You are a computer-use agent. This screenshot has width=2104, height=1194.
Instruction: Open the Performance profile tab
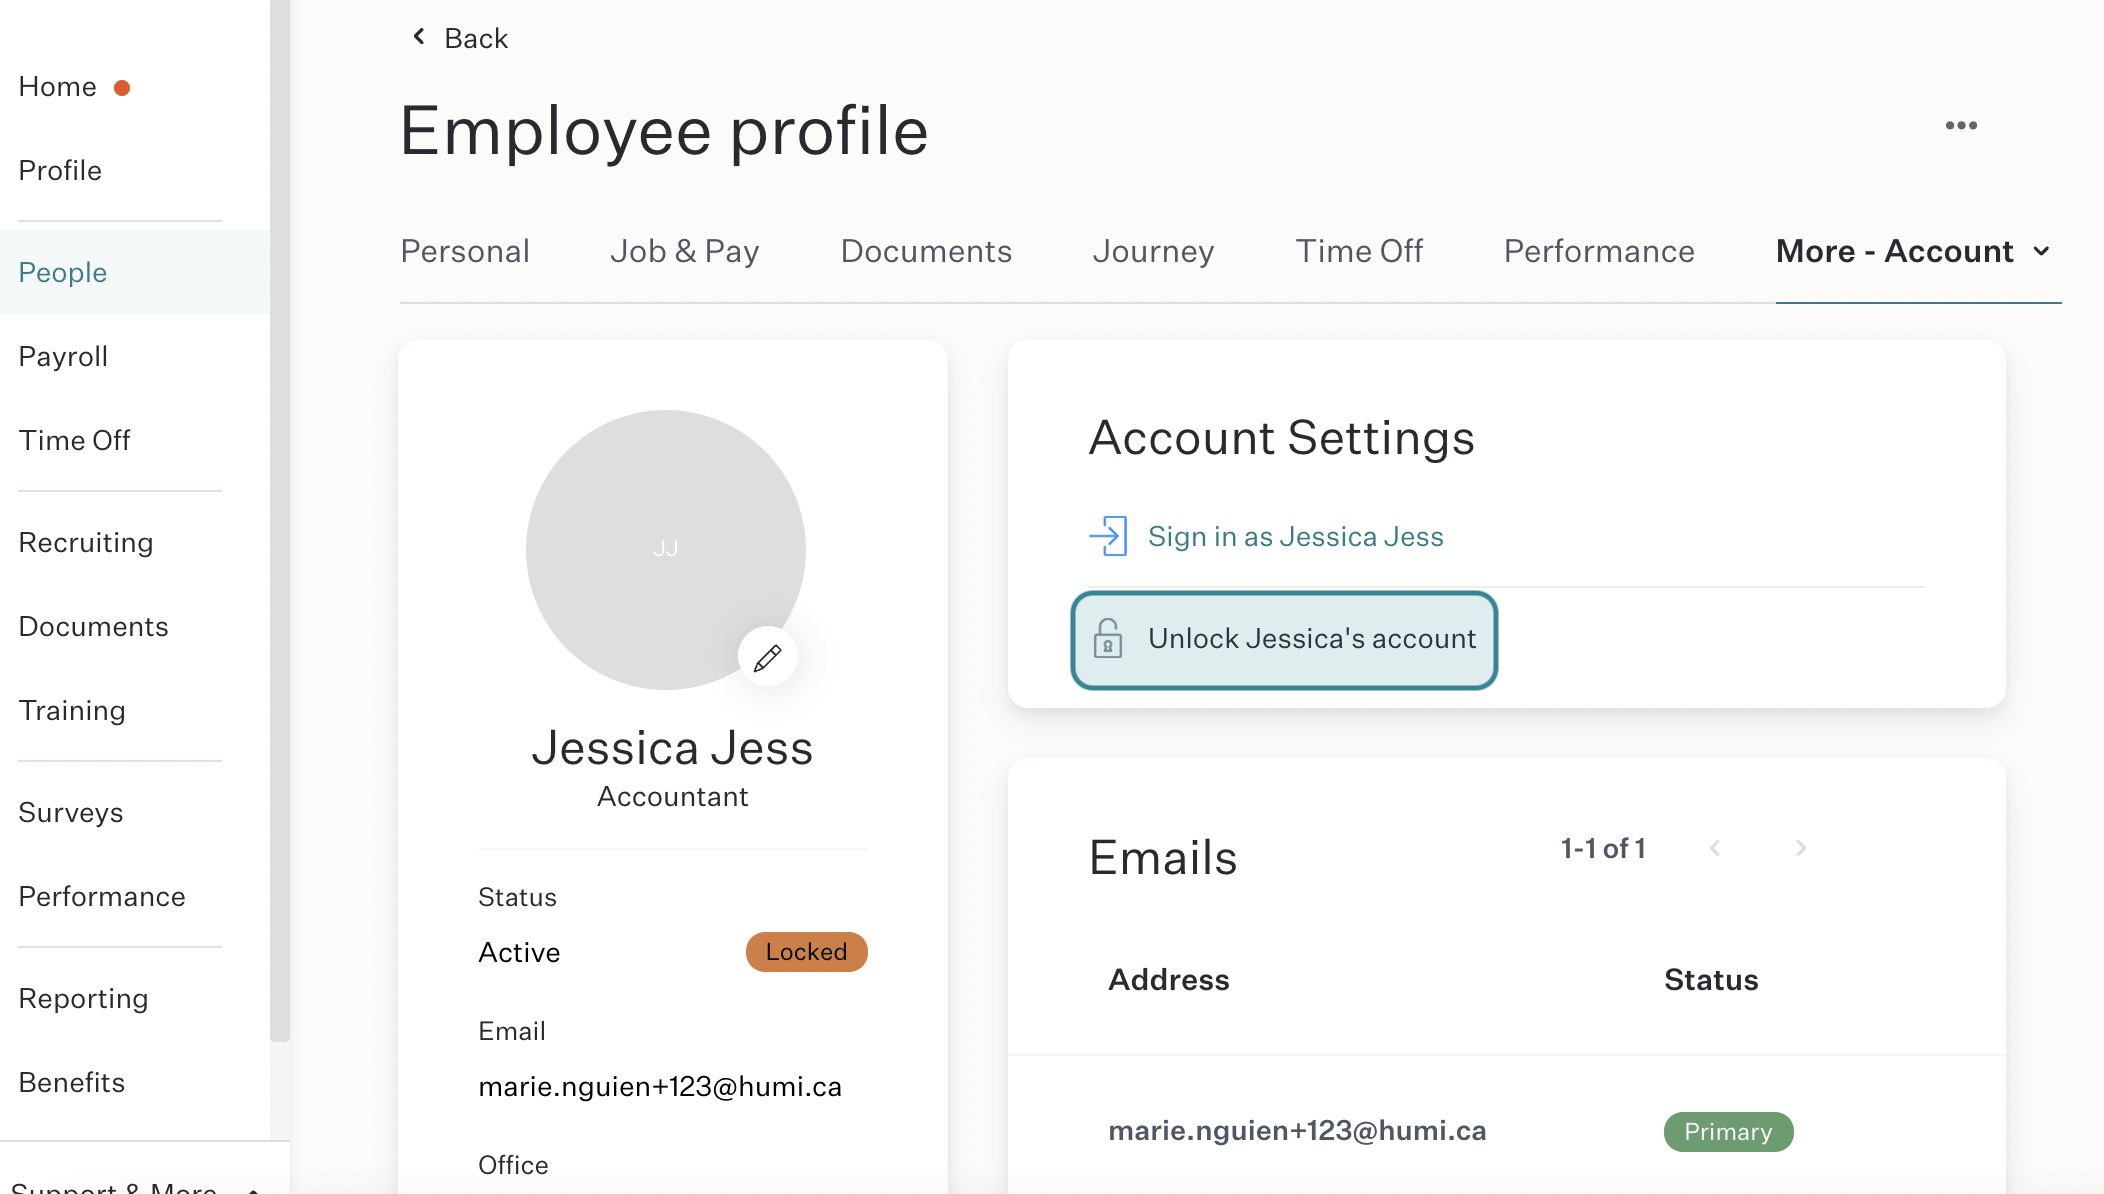(x=1599, y=251)
